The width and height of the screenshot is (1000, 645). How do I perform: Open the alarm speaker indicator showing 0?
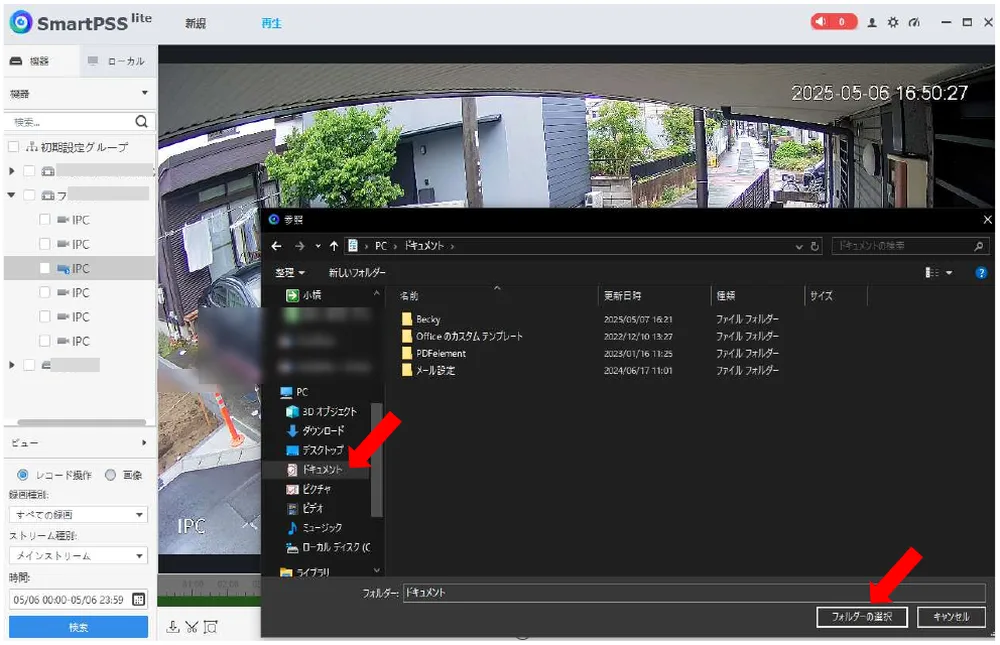click(x=833, y=22)
